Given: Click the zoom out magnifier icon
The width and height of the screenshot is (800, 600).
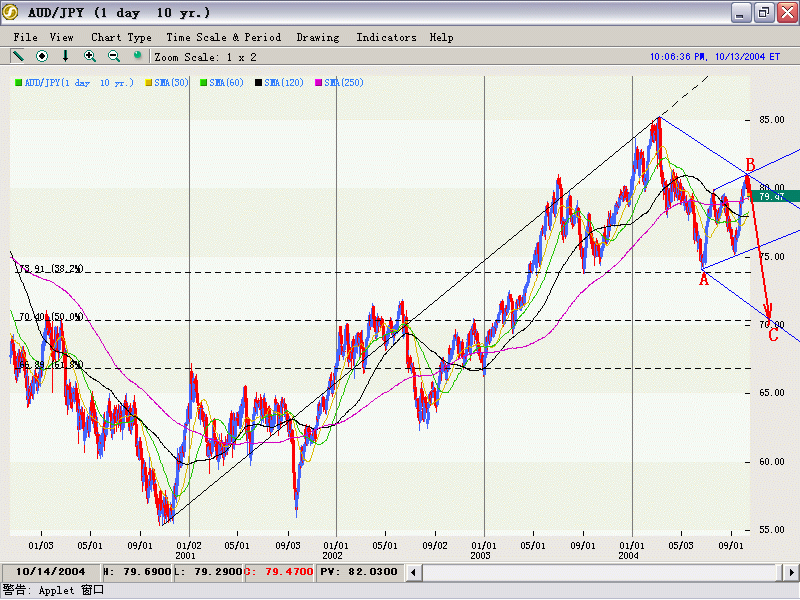Looking at the screenshot, I should (x=114, y=57).
